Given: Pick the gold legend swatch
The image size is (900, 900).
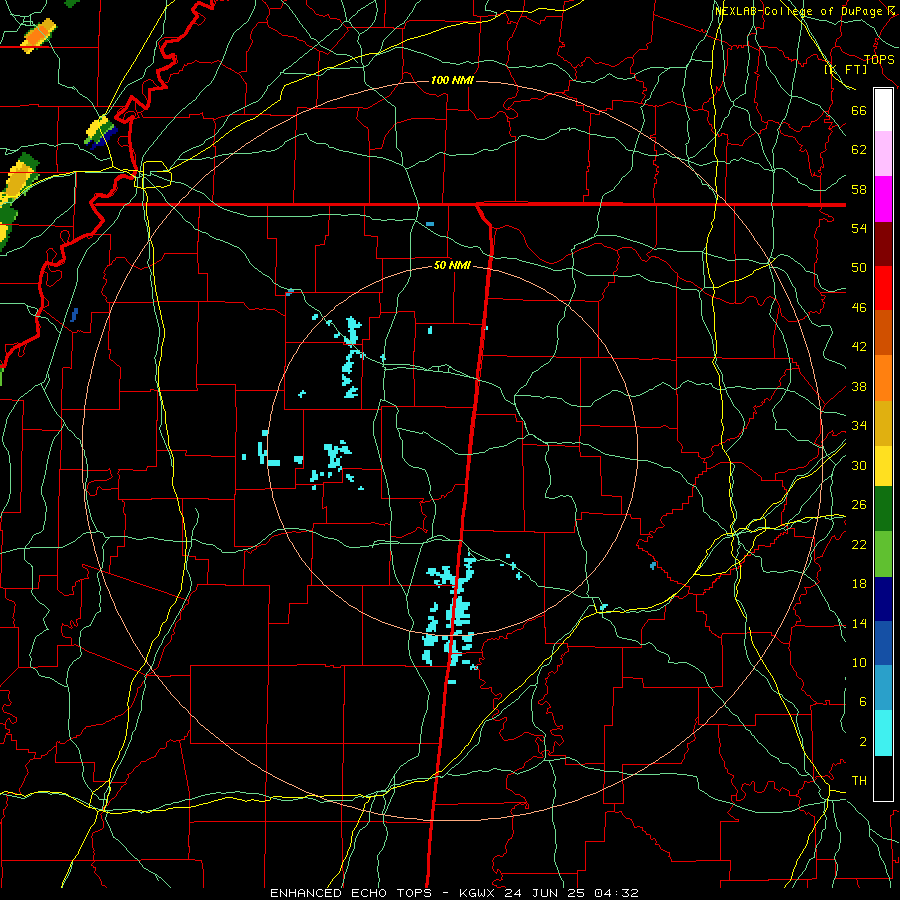Looking at the screenshot, I should [x=883, y=424].
